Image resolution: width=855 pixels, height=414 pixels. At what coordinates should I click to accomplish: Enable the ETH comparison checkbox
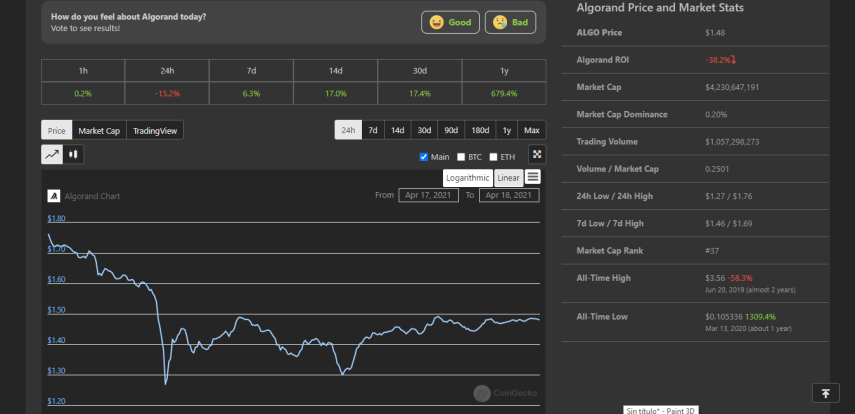click(493, 157)
